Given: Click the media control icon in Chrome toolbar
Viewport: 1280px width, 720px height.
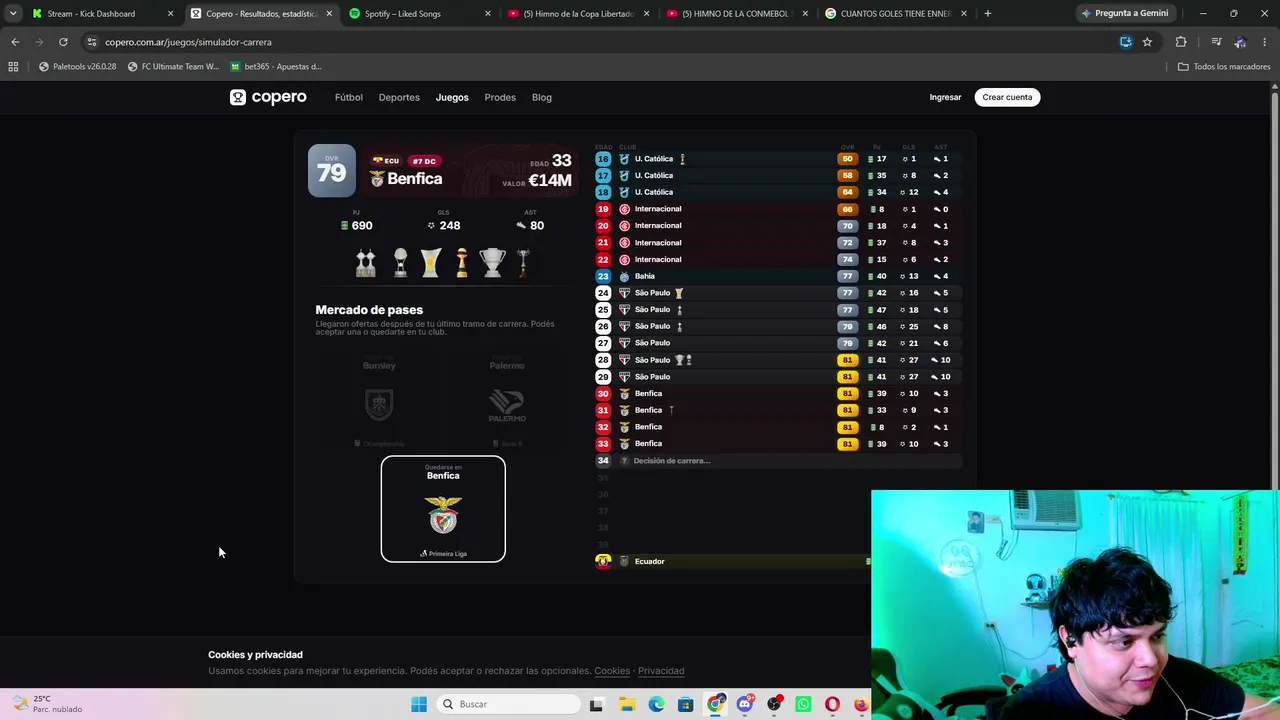Looking at the screenshot, I should point(1216,42).
